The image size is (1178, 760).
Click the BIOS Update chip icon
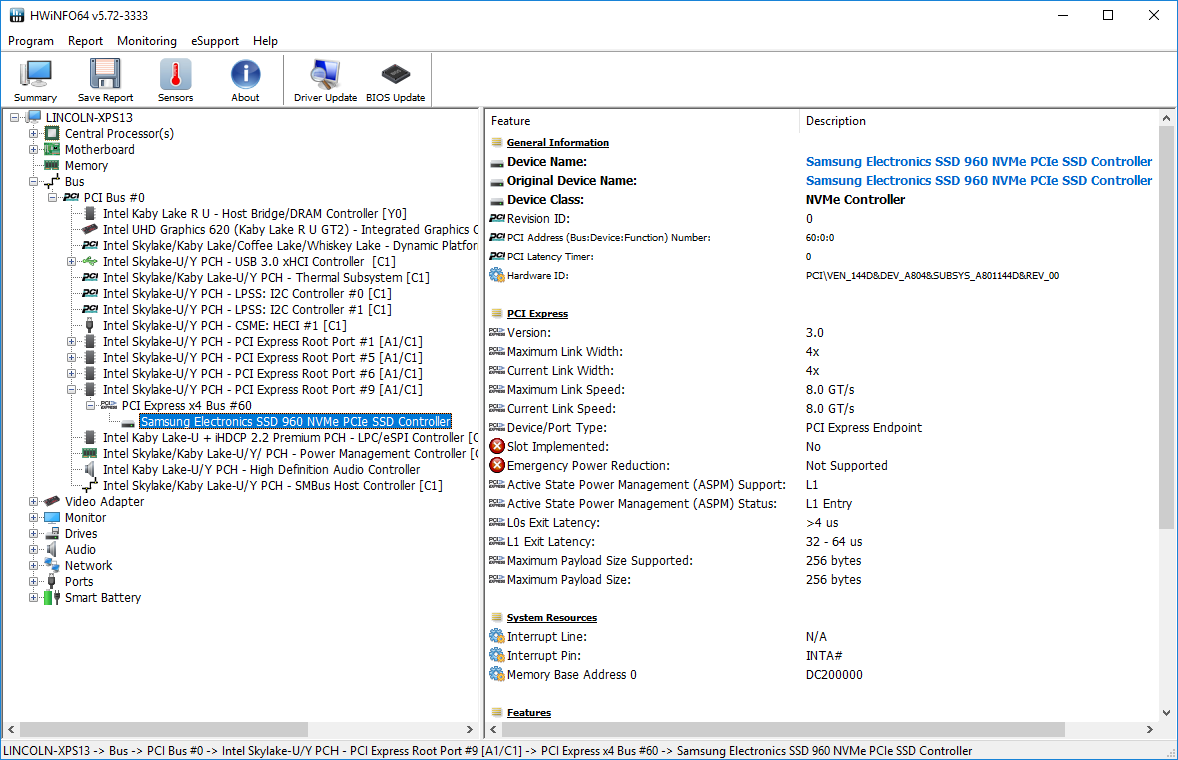[395, 80]
